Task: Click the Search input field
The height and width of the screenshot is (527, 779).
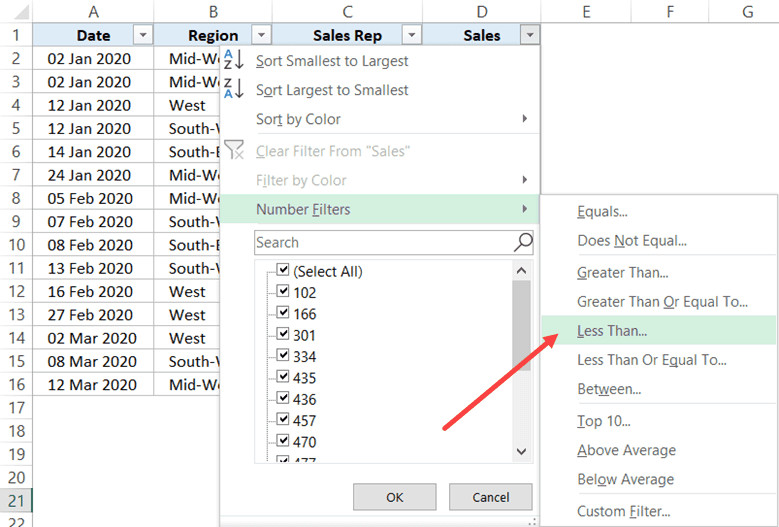Action: tap(380, 242)
